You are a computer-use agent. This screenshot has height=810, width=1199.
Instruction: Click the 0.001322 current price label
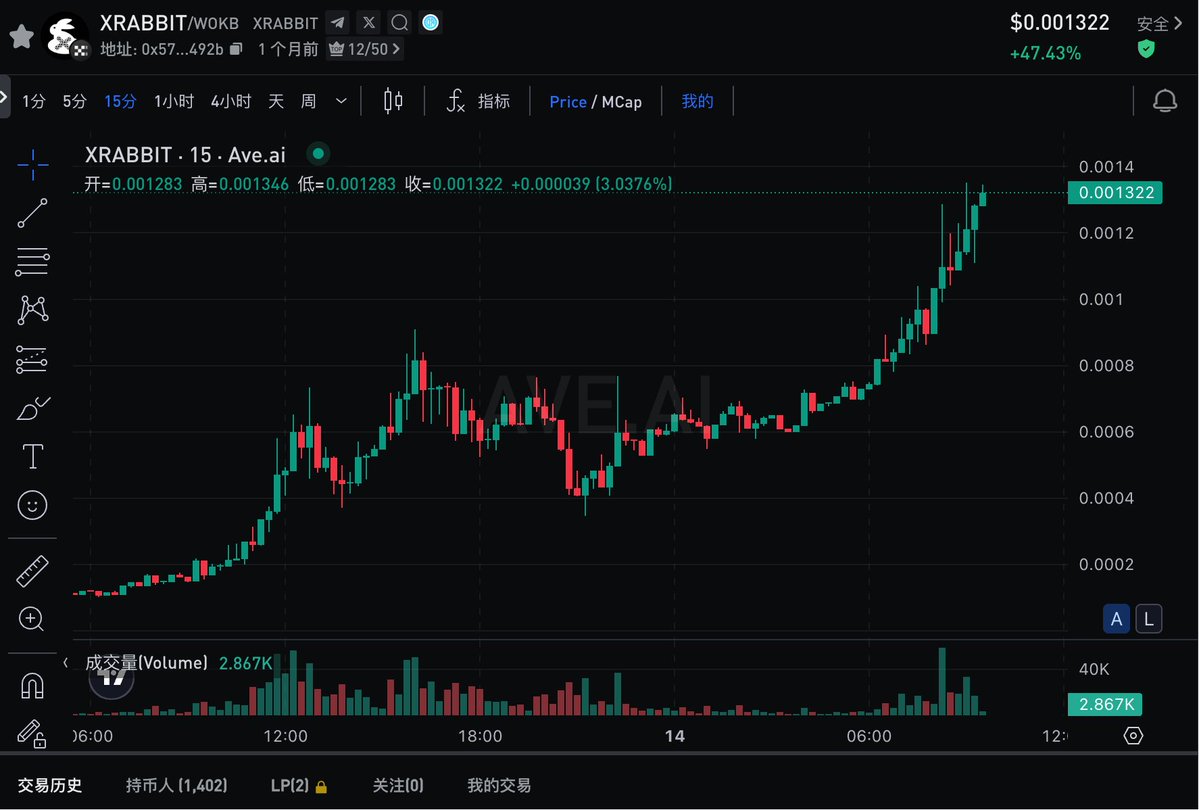1116,193
